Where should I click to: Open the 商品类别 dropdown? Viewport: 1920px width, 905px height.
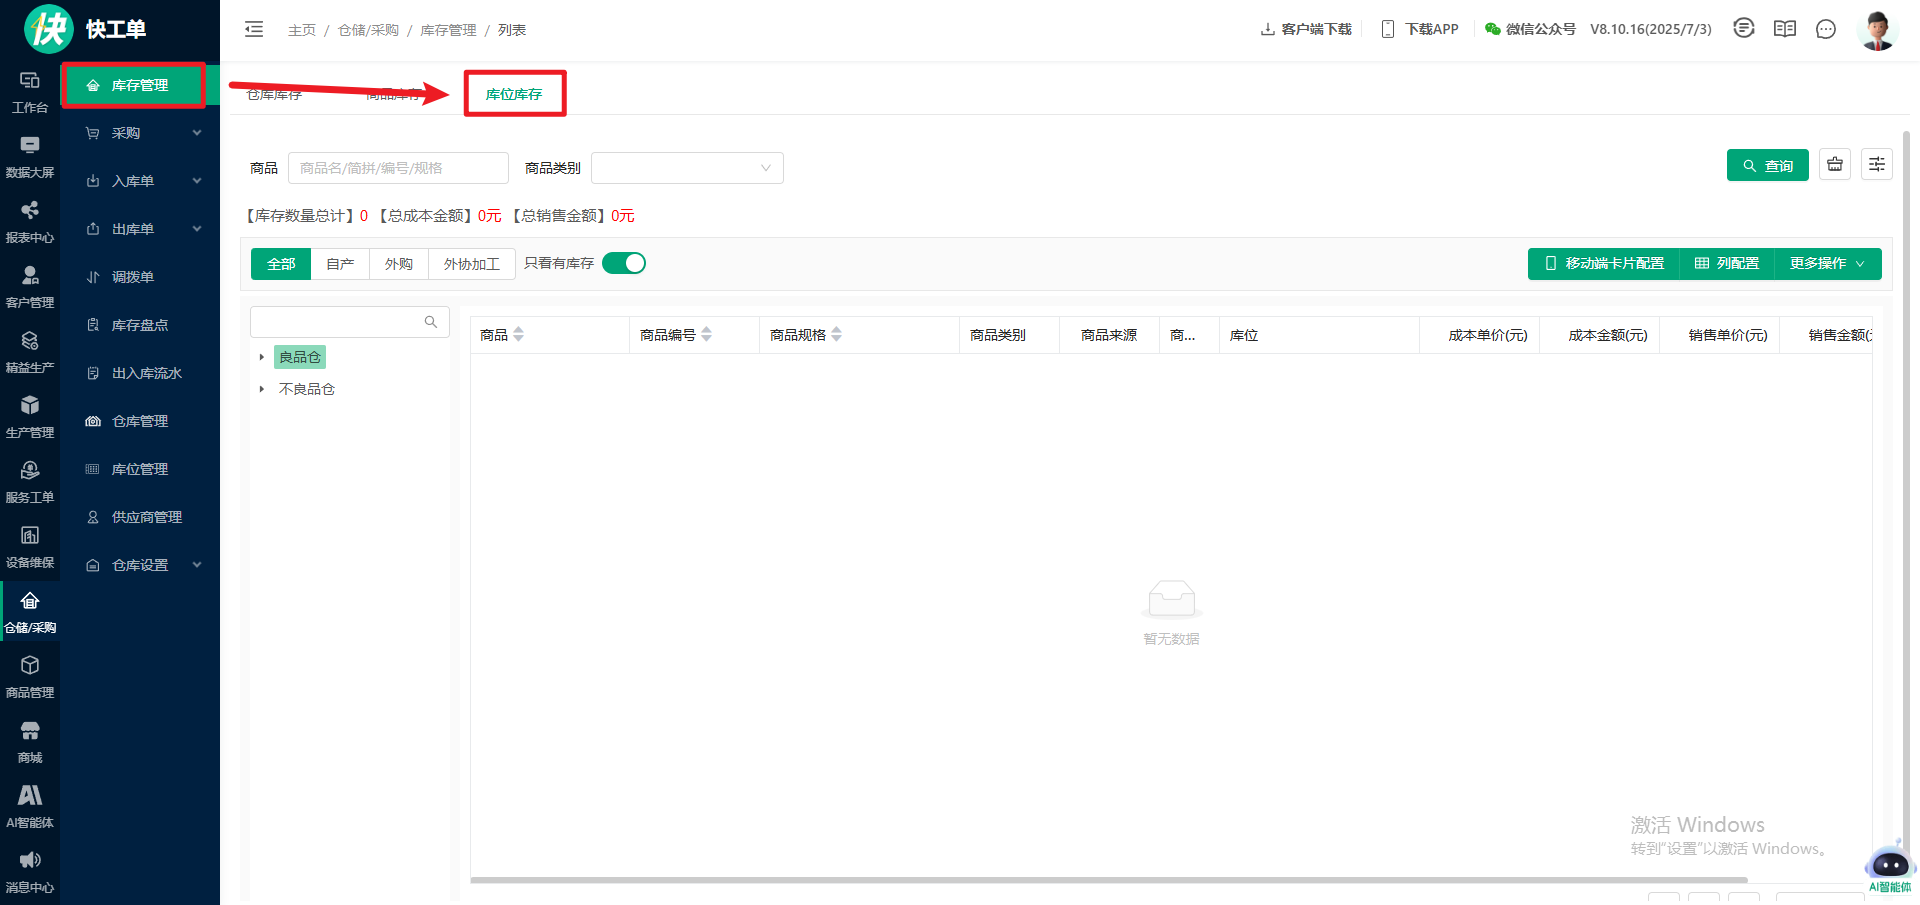(x=687, y=168)
